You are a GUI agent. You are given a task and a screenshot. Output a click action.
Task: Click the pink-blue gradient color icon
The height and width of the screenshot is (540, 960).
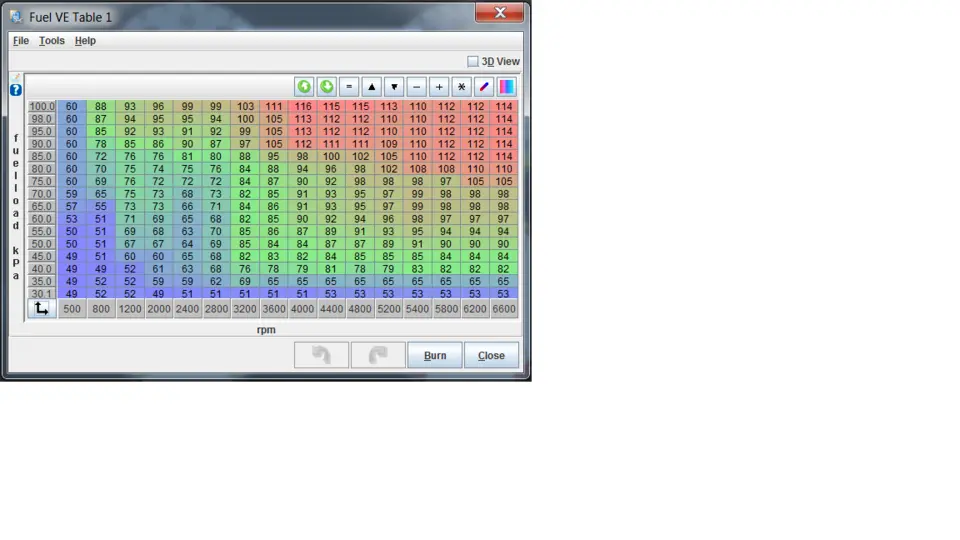[x=506, y=87]
